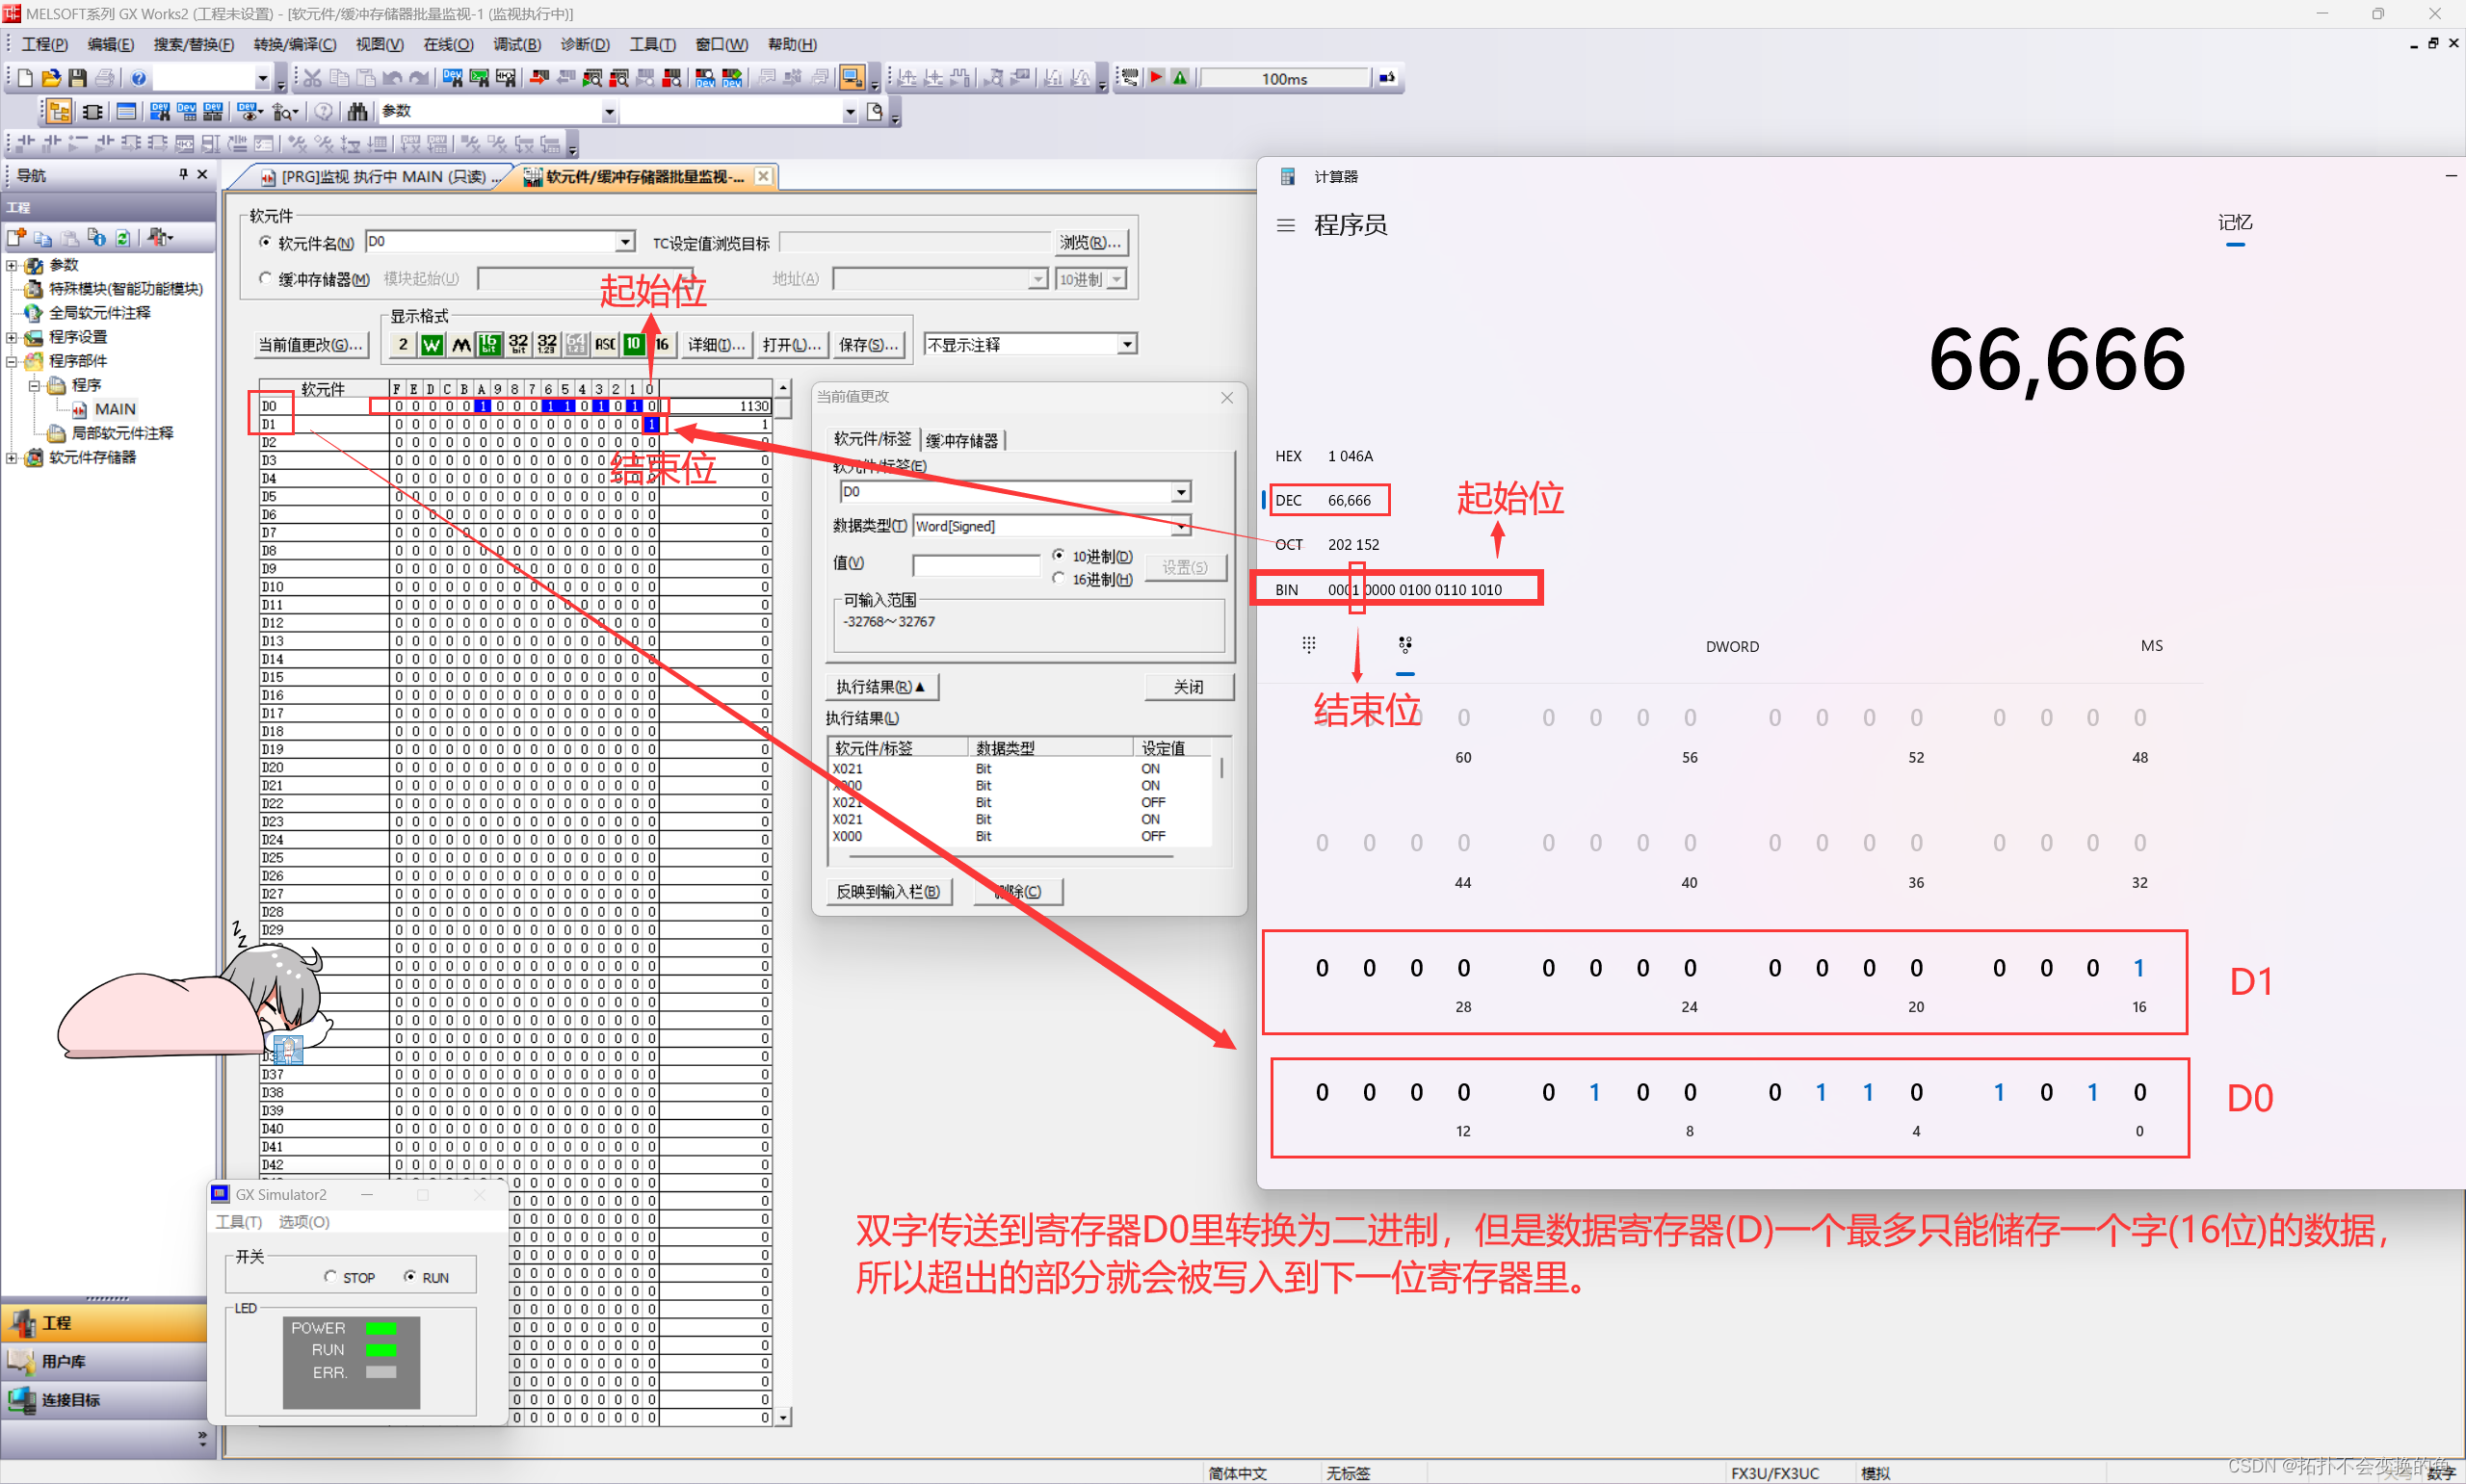Viewport: 2466px width, 1484px height.
Task: Select the STOP radio in GX Simulator2
Action: click(330, 1277)
